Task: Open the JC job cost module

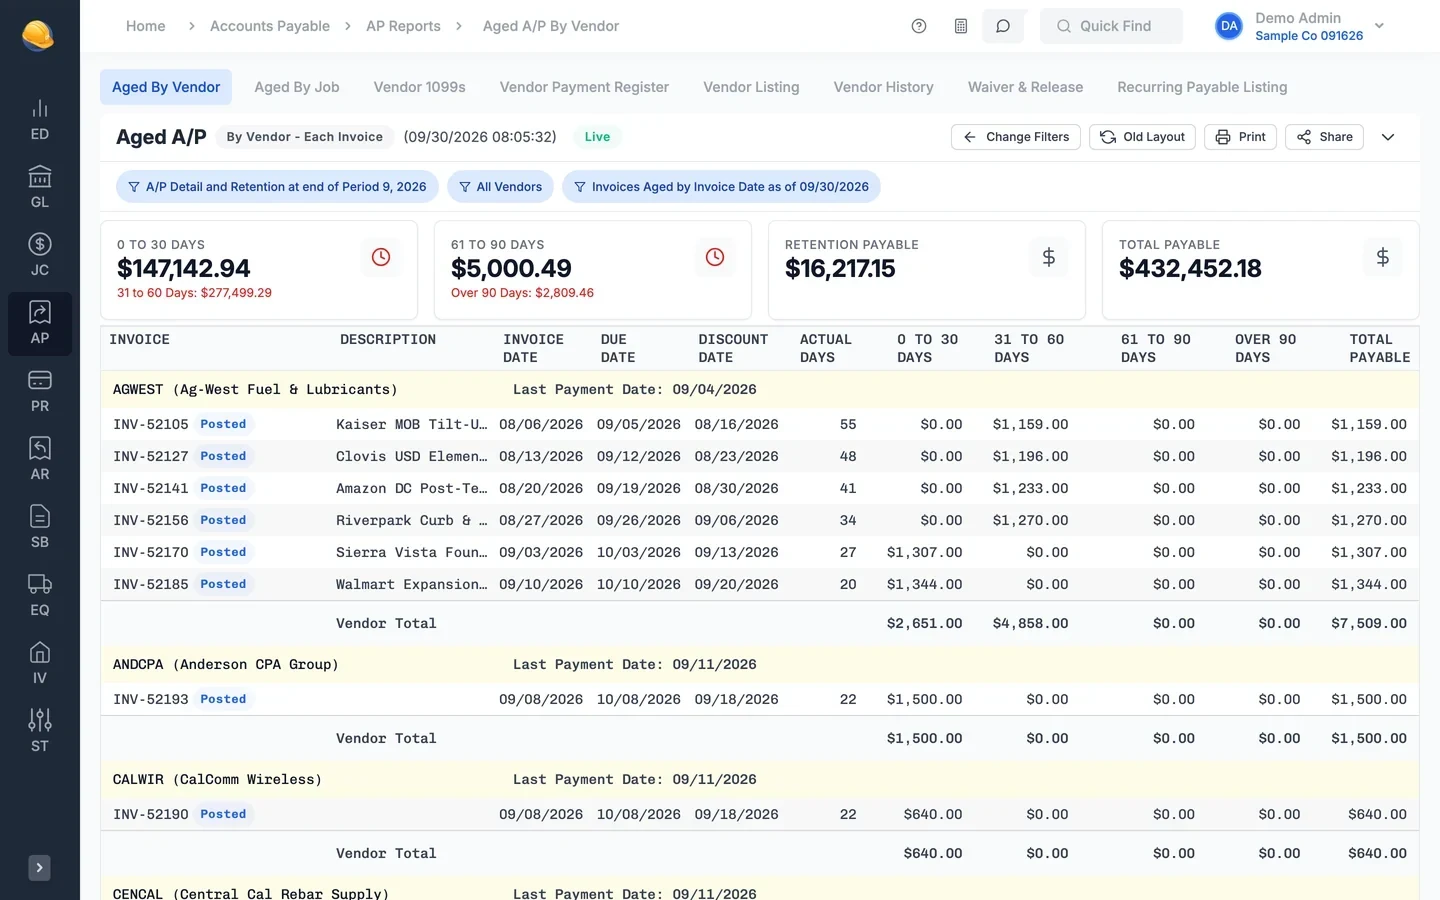Action: pos(40,256)
